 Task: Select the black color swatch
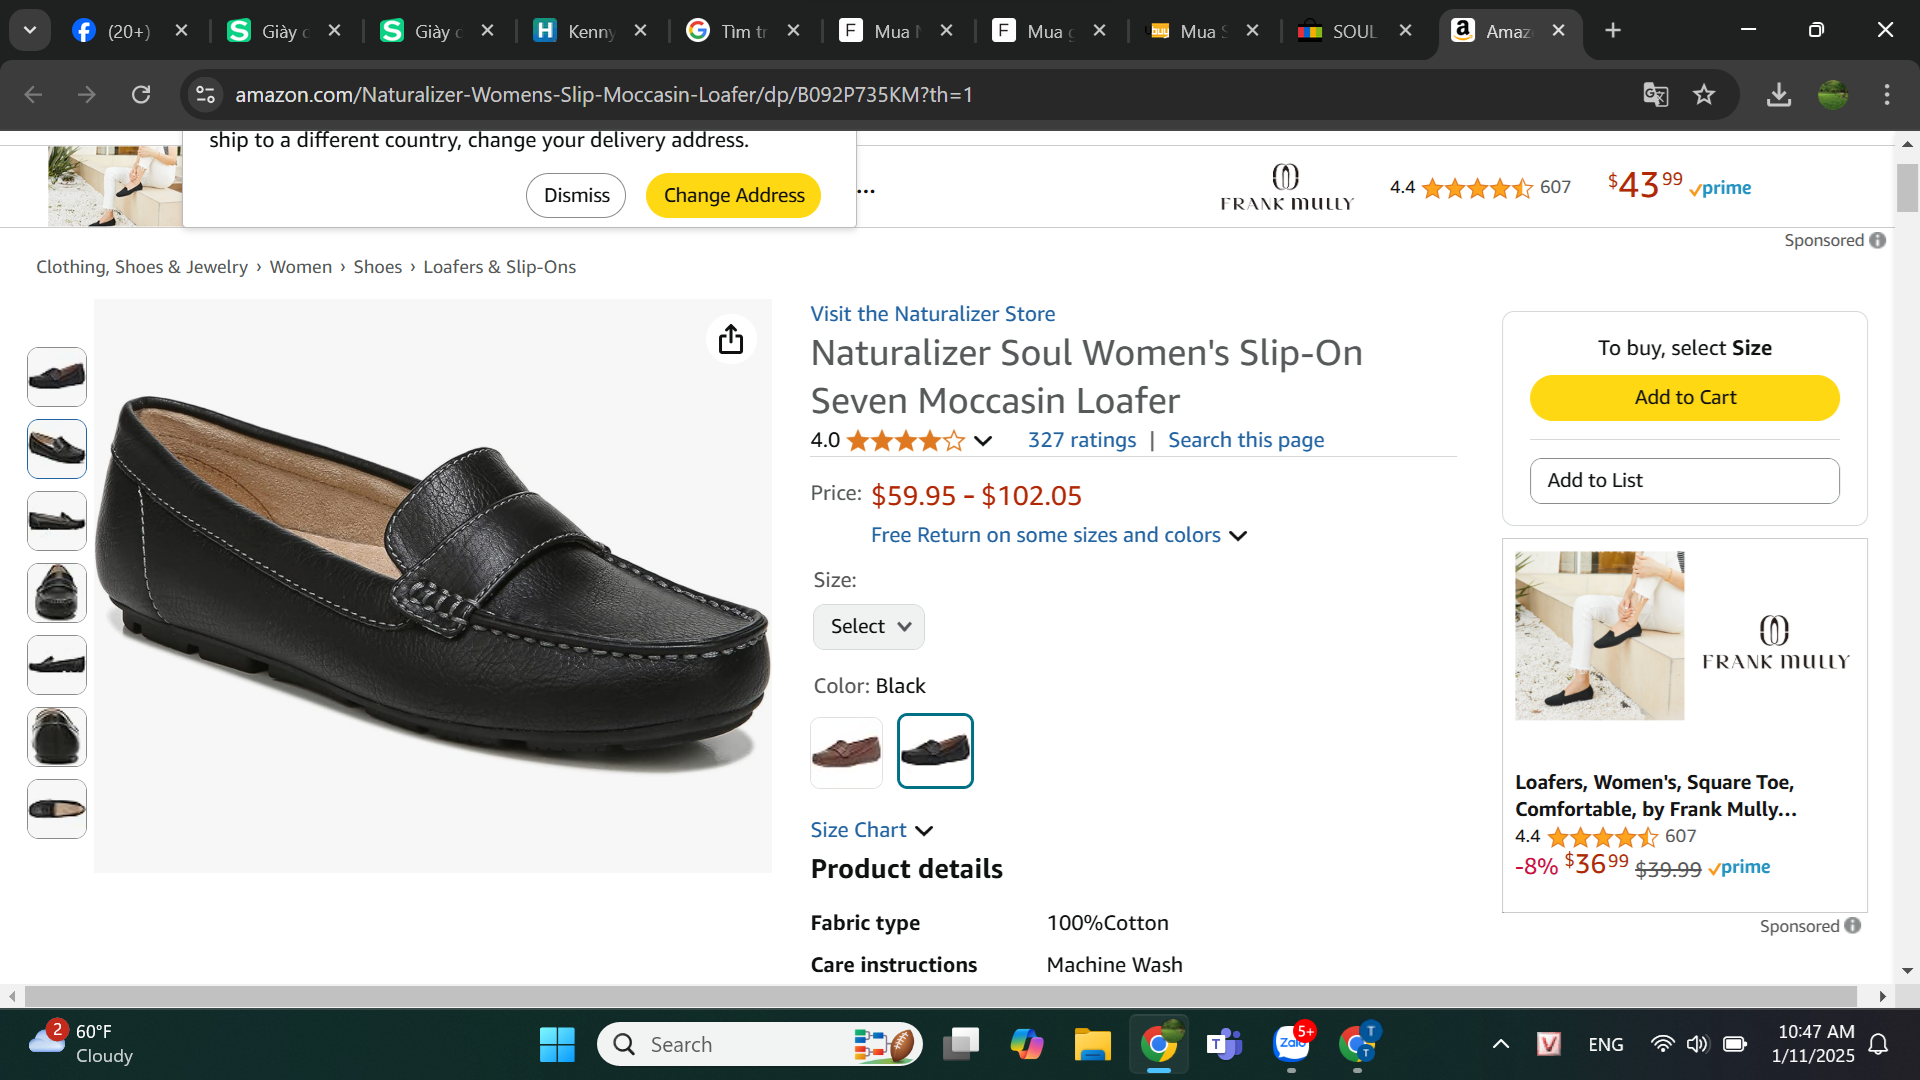click(935, 752)
